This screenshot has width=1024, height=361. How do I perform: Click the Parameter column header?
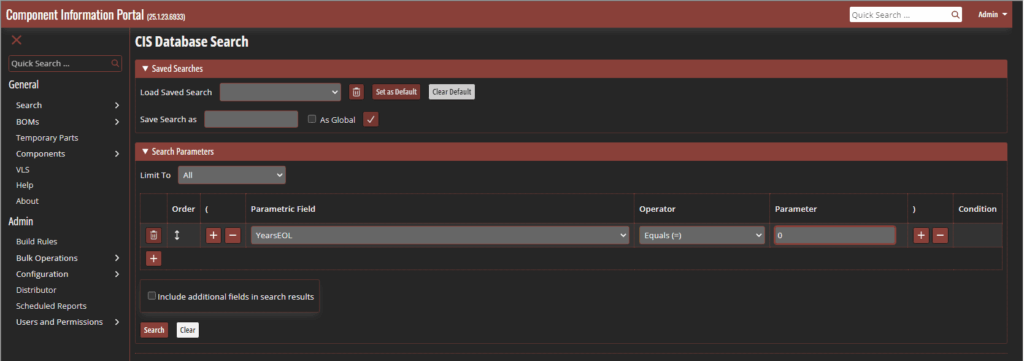pos(796,209)
